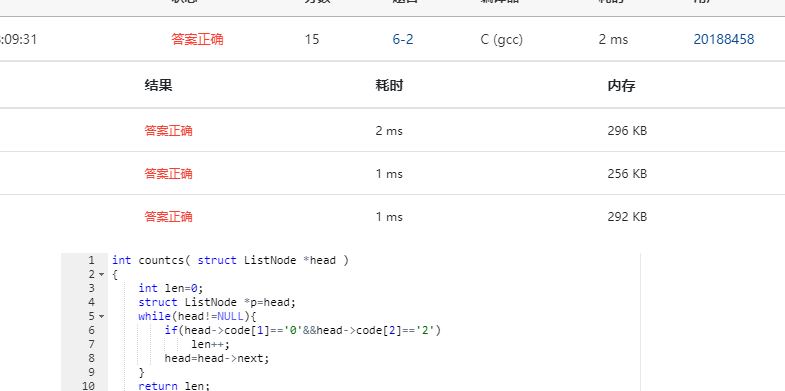Click line number 3 in code gutter
The width and height of the screenshot is (785, 391).
(91, 288)
